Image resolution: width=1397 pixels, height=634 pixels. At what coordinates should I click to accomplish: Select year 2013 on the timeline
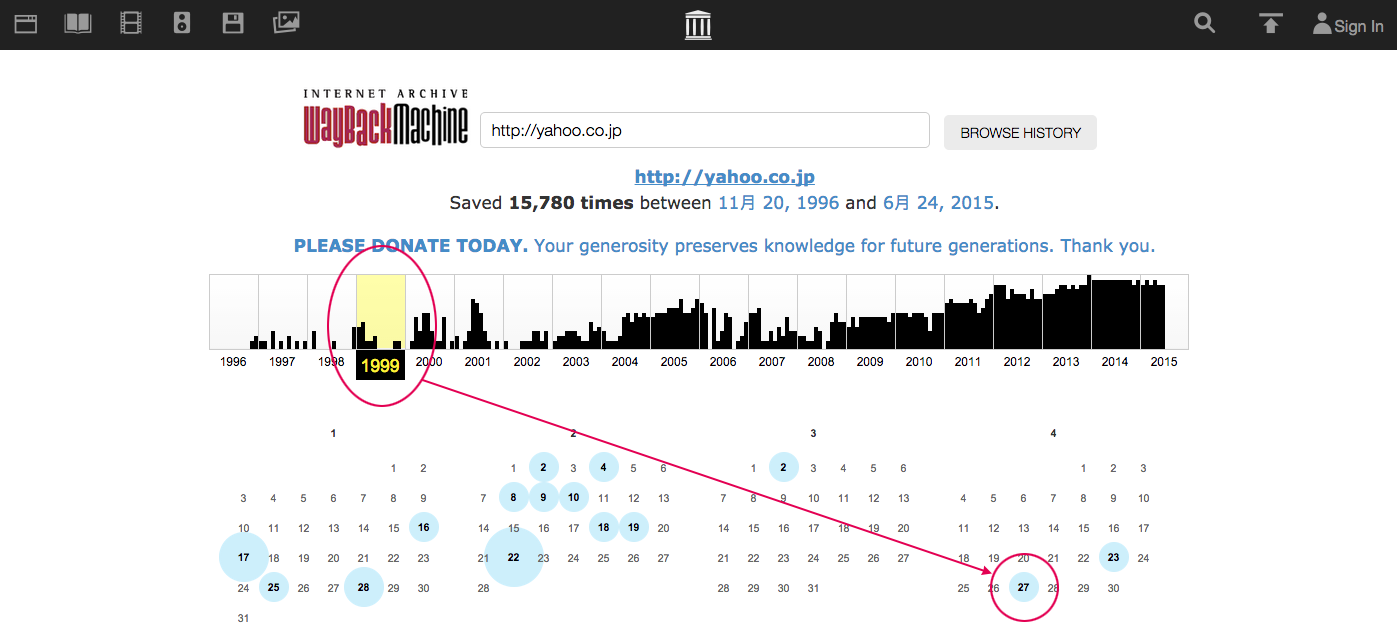[1066, 362]
